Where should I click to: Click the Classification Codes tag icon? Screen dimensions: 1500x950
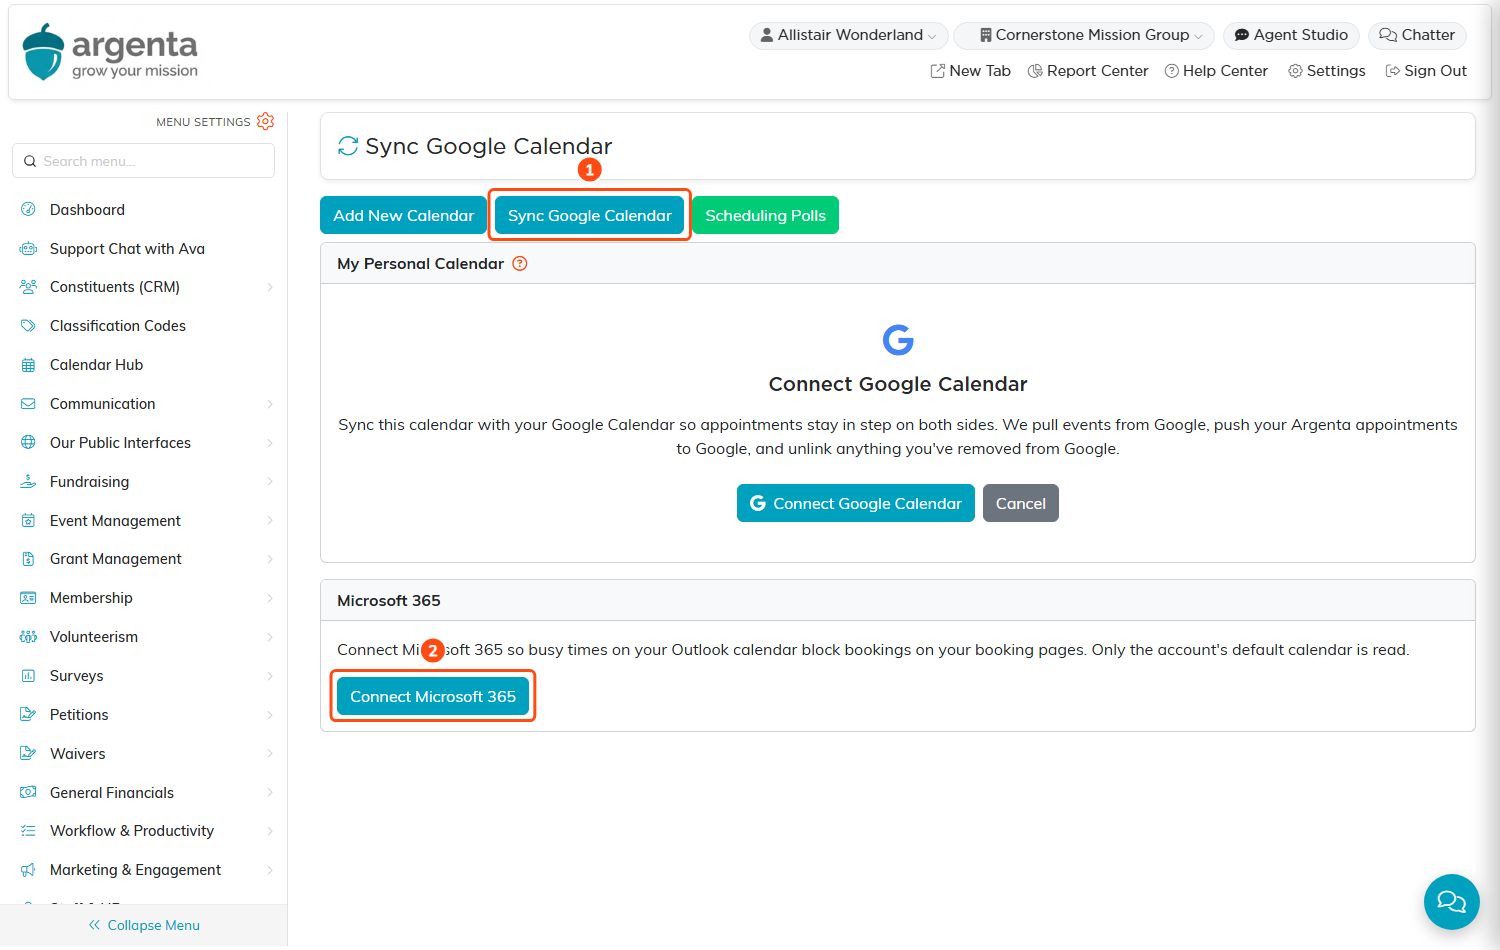(28, 326)
